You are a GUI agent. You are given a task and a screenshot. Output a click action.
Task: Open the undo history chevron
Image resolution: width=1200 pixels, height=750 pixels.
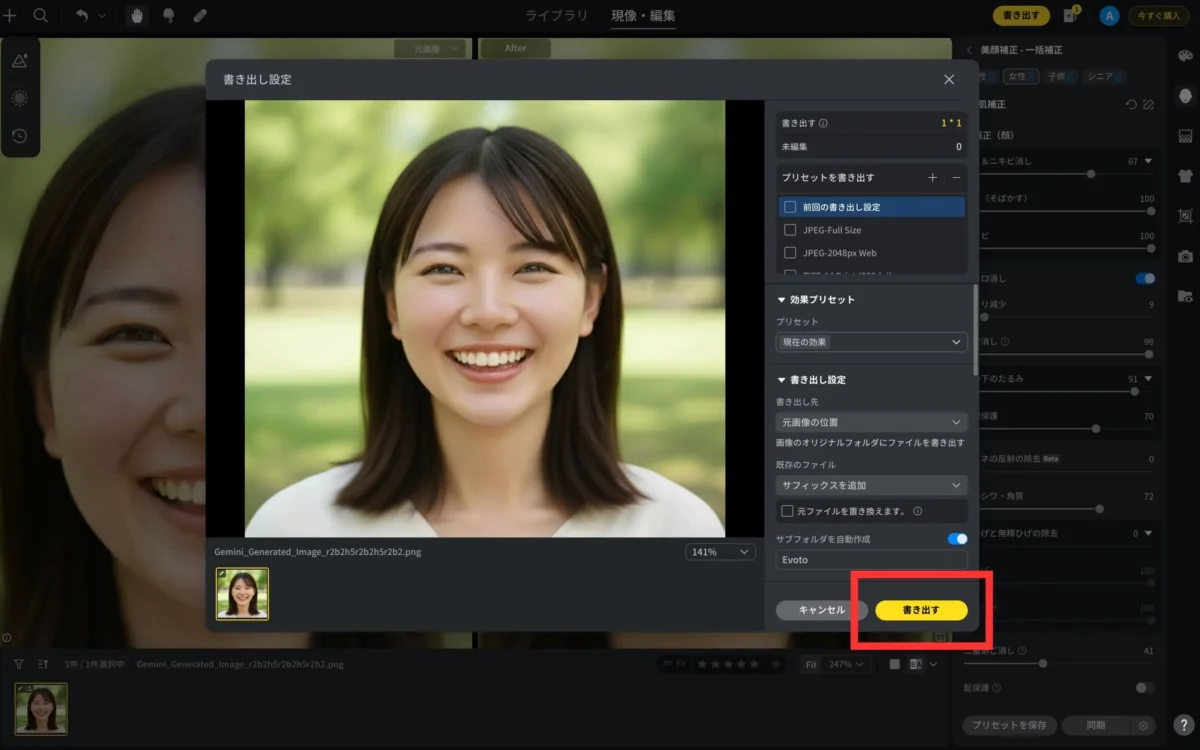point(102,16)
